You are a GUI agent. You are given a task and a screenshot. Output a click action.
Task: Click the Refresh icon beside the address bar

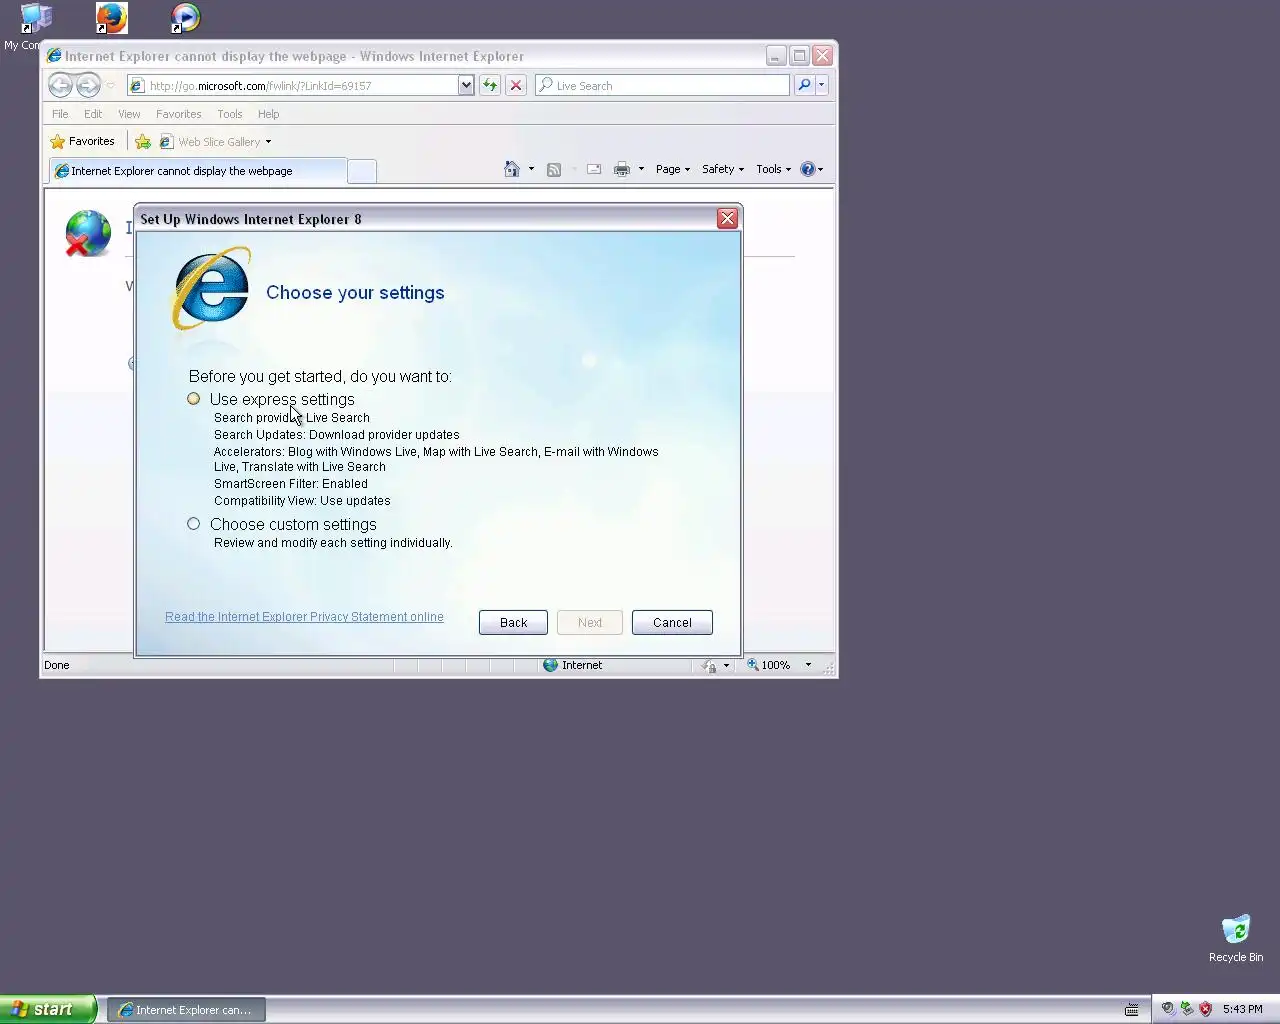click(x=490, y=86)
